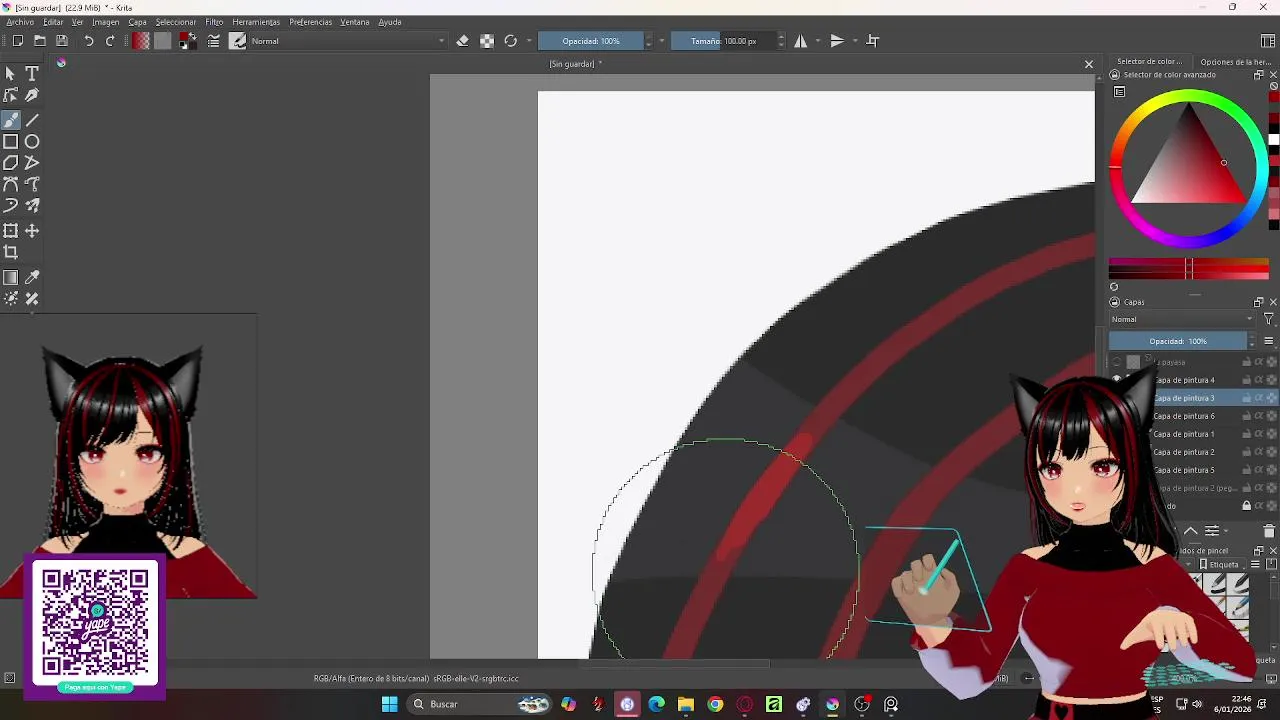This screenshot has width=1280, height=720.
Task: Toggle eraser mode
Action: pos(462,41)
